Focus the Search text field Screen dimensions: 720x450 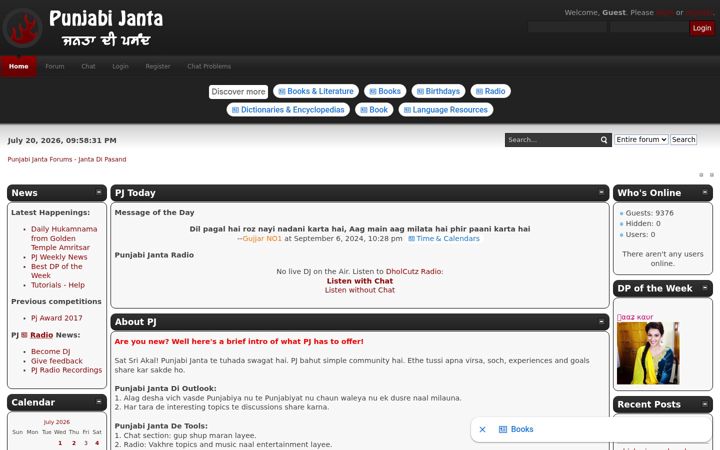click(x=552, y=140)
